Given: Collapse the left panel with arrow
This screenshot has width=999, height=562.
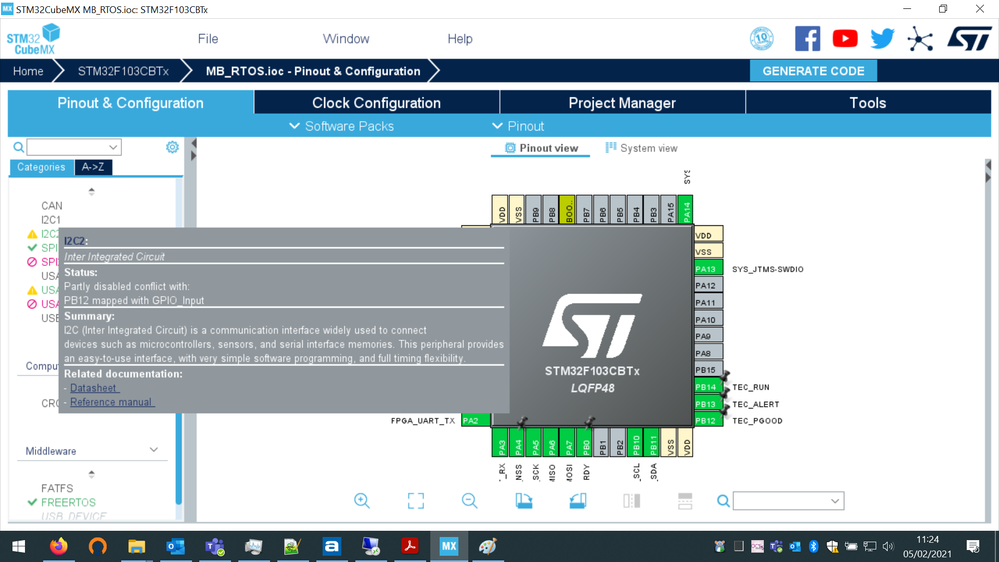Looking at the screenshot, I should pos(194,143).
